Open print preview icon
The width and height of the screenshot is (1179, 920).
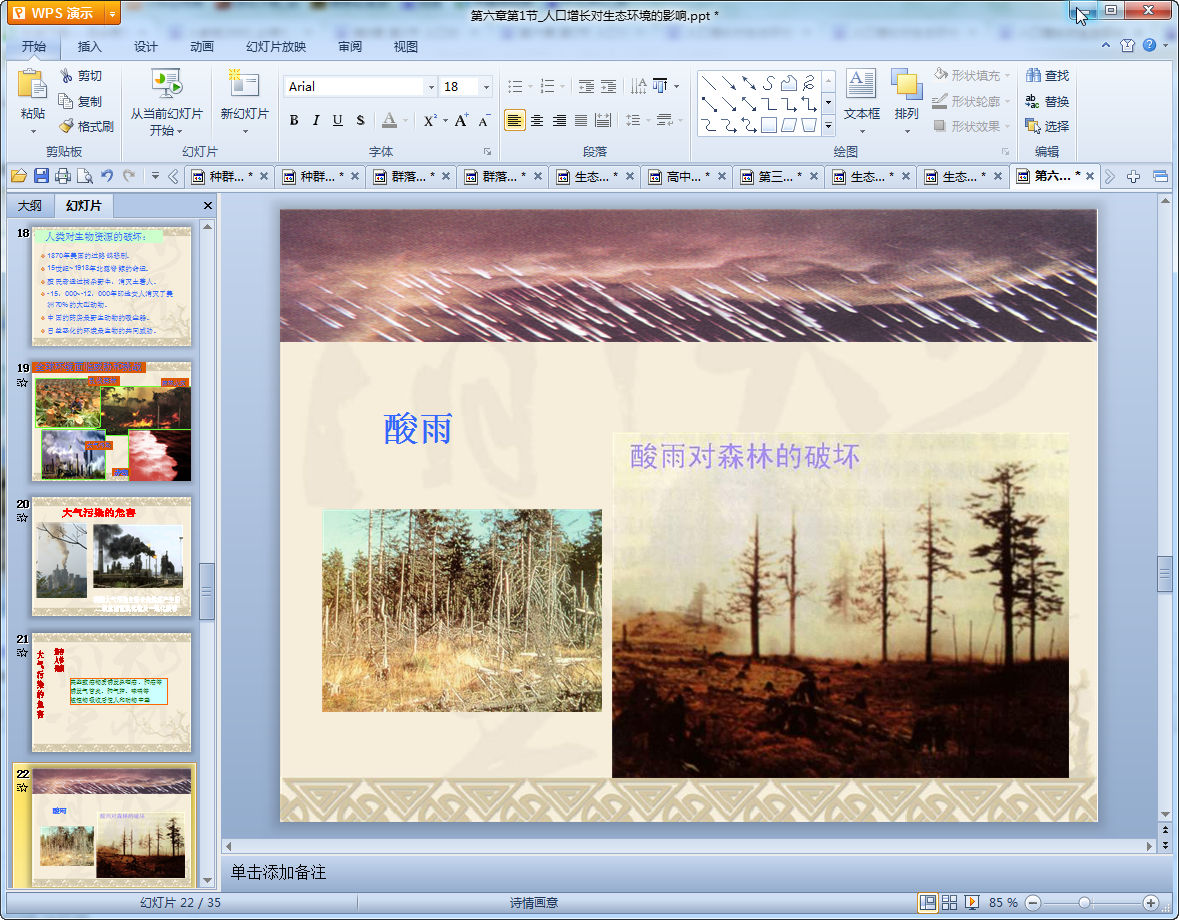coord(85,176)
